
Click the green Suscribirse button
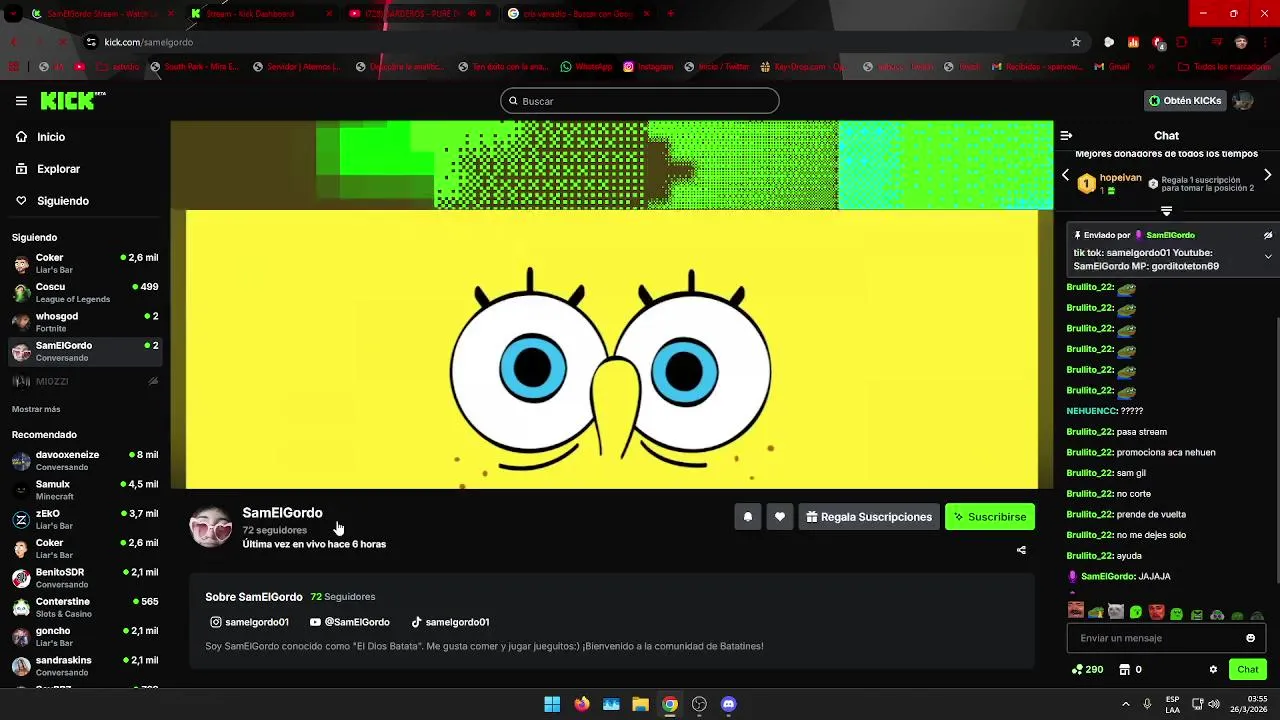click(990, 517)
